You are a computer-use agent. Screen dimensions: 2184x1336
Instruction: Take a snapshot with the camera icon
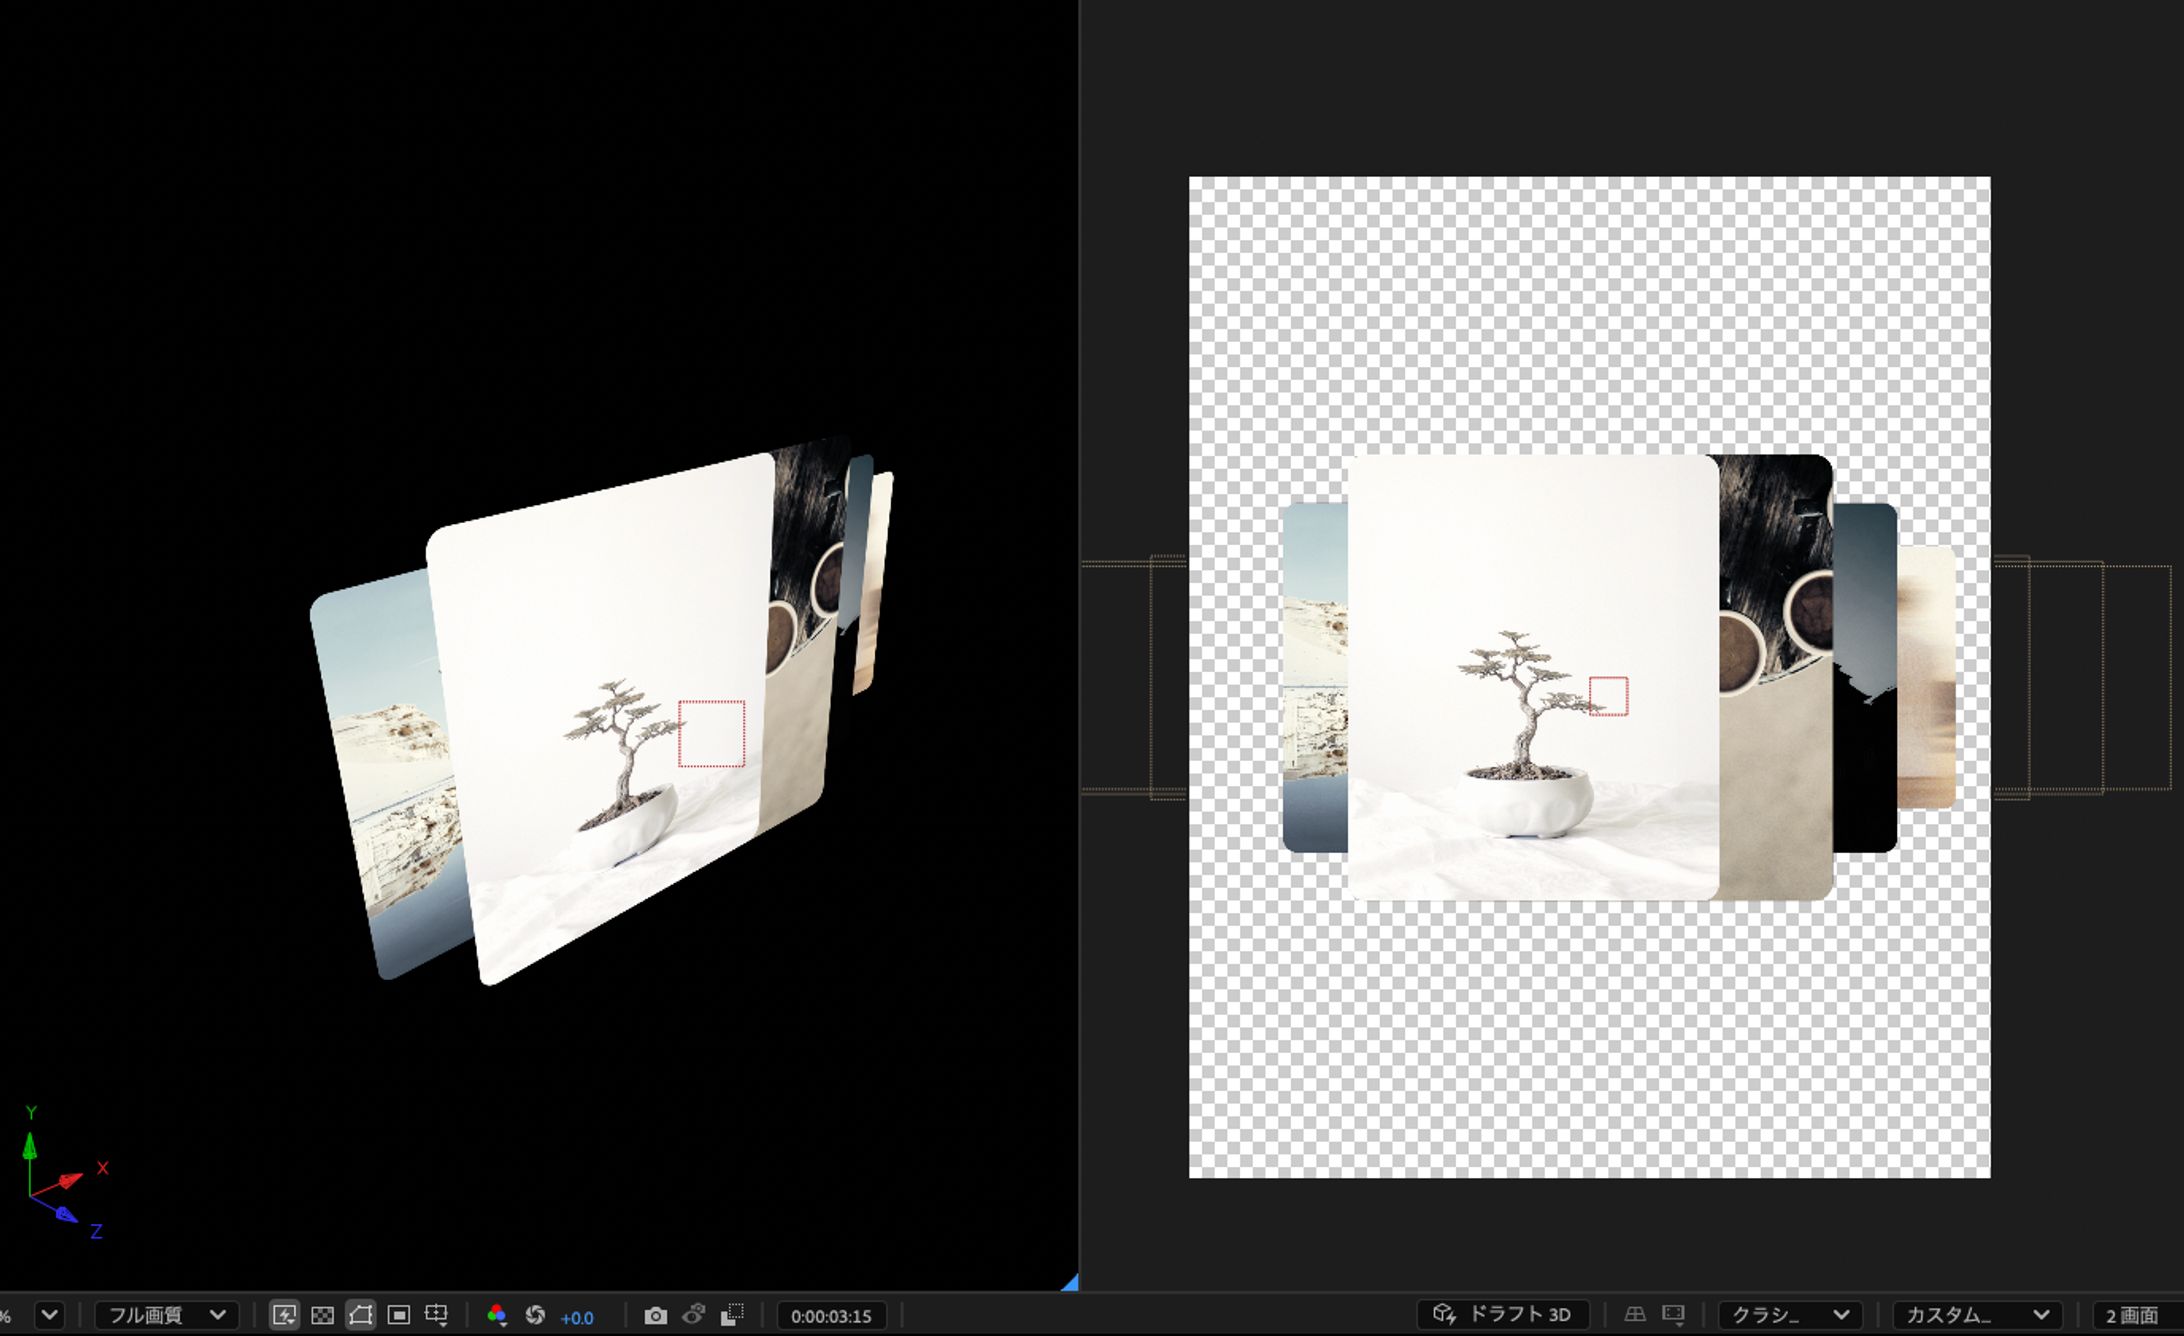[x=655, y=1315]
